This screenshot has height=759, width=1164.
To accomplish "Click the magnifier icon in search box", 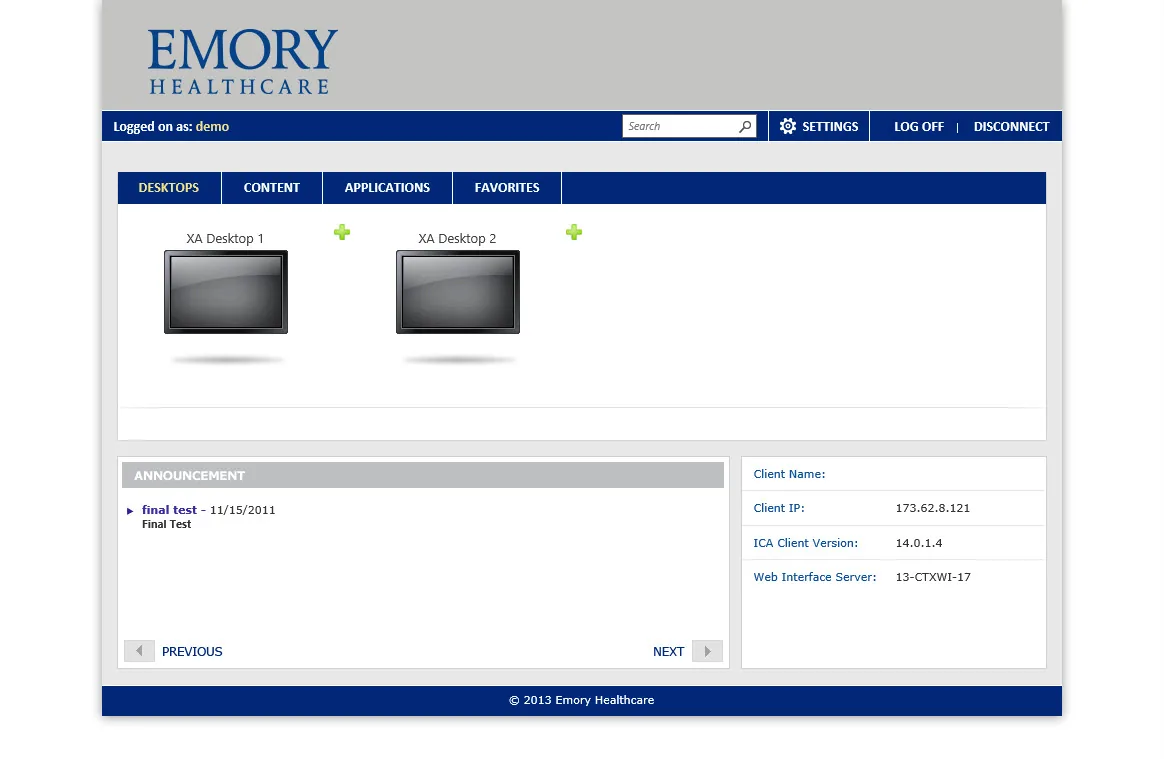I will [745, 126].
